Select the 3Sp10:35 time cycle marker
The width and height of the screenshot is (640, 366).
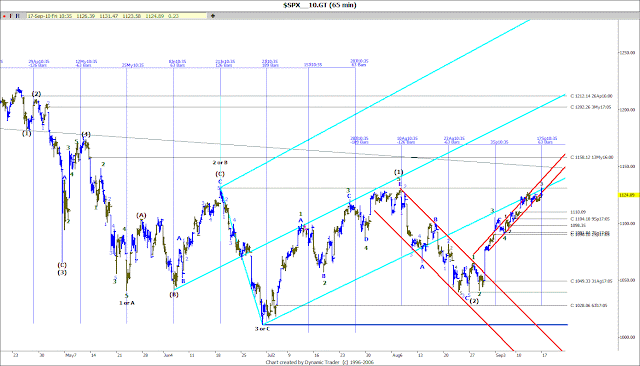pos(499,142)
